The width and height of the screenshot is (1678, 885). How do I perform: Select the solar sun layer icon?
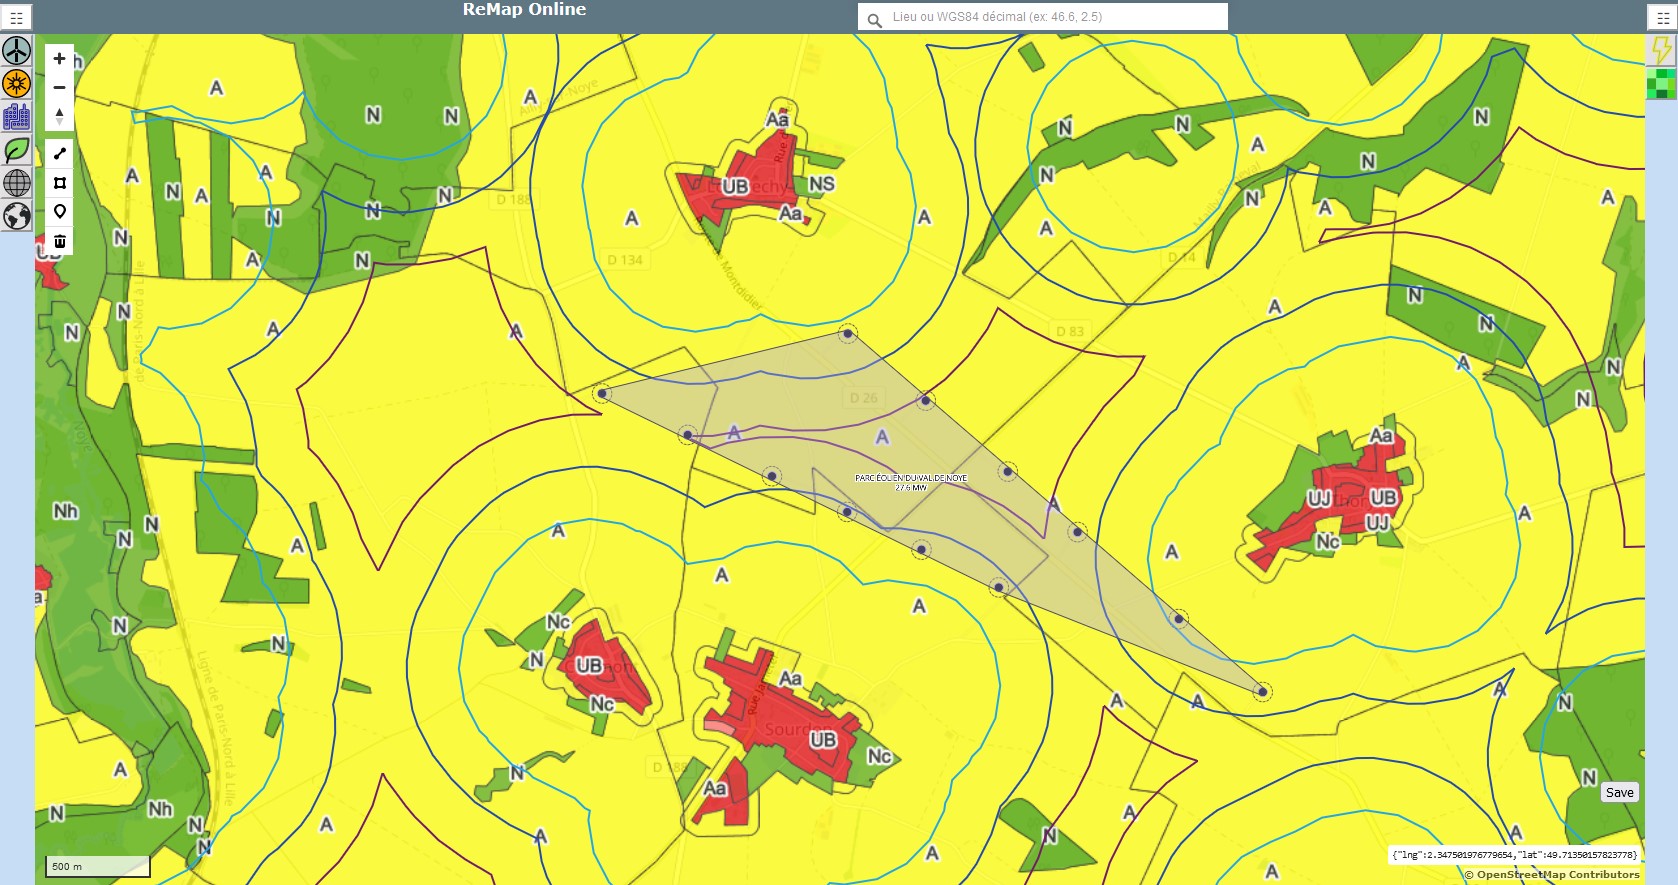click(x=17, y=84)
